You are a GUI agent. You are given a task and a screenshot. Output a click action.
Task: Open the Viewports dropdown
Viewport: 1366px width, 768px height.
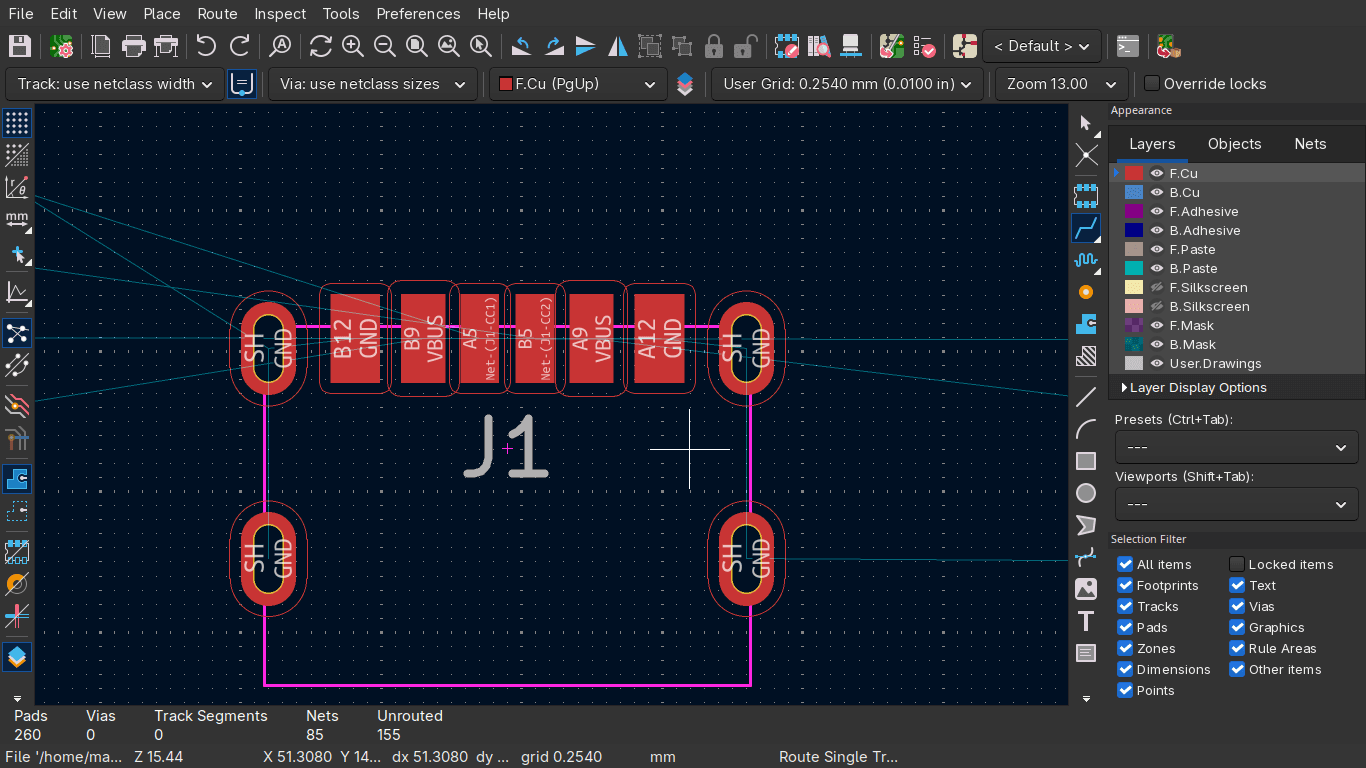point(1236,504)
